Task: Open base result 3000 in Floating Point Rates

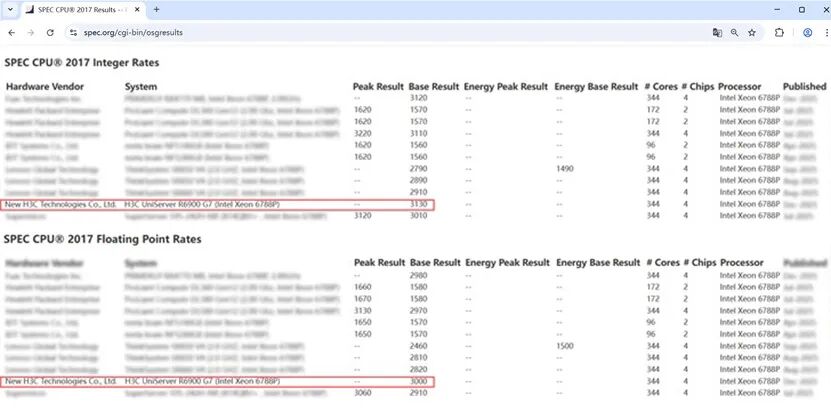Action: pyautogui.click(x=422, y=382)
